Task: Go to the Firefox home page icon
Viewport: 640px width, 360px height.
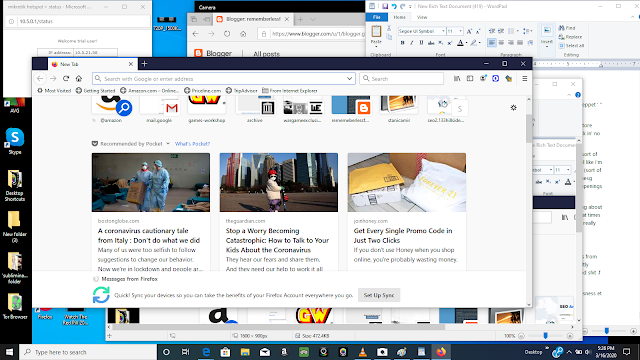Action: 79,78
